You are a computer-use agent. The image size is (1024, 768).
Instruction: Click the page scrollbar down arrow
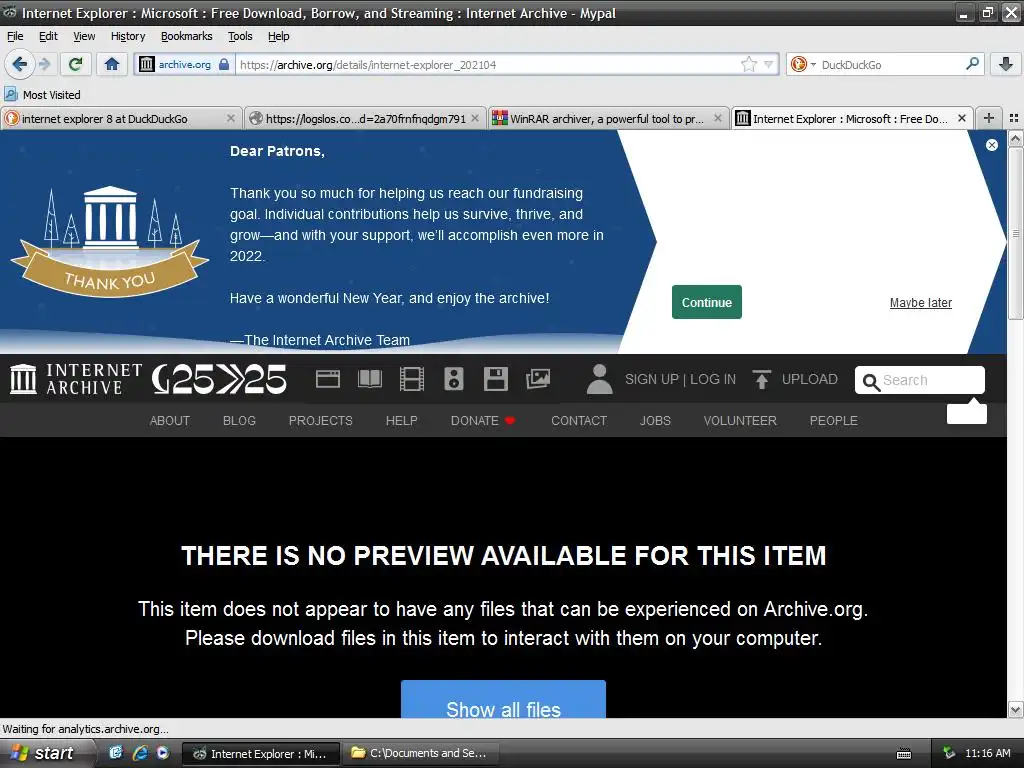(x=1015, y=709)
